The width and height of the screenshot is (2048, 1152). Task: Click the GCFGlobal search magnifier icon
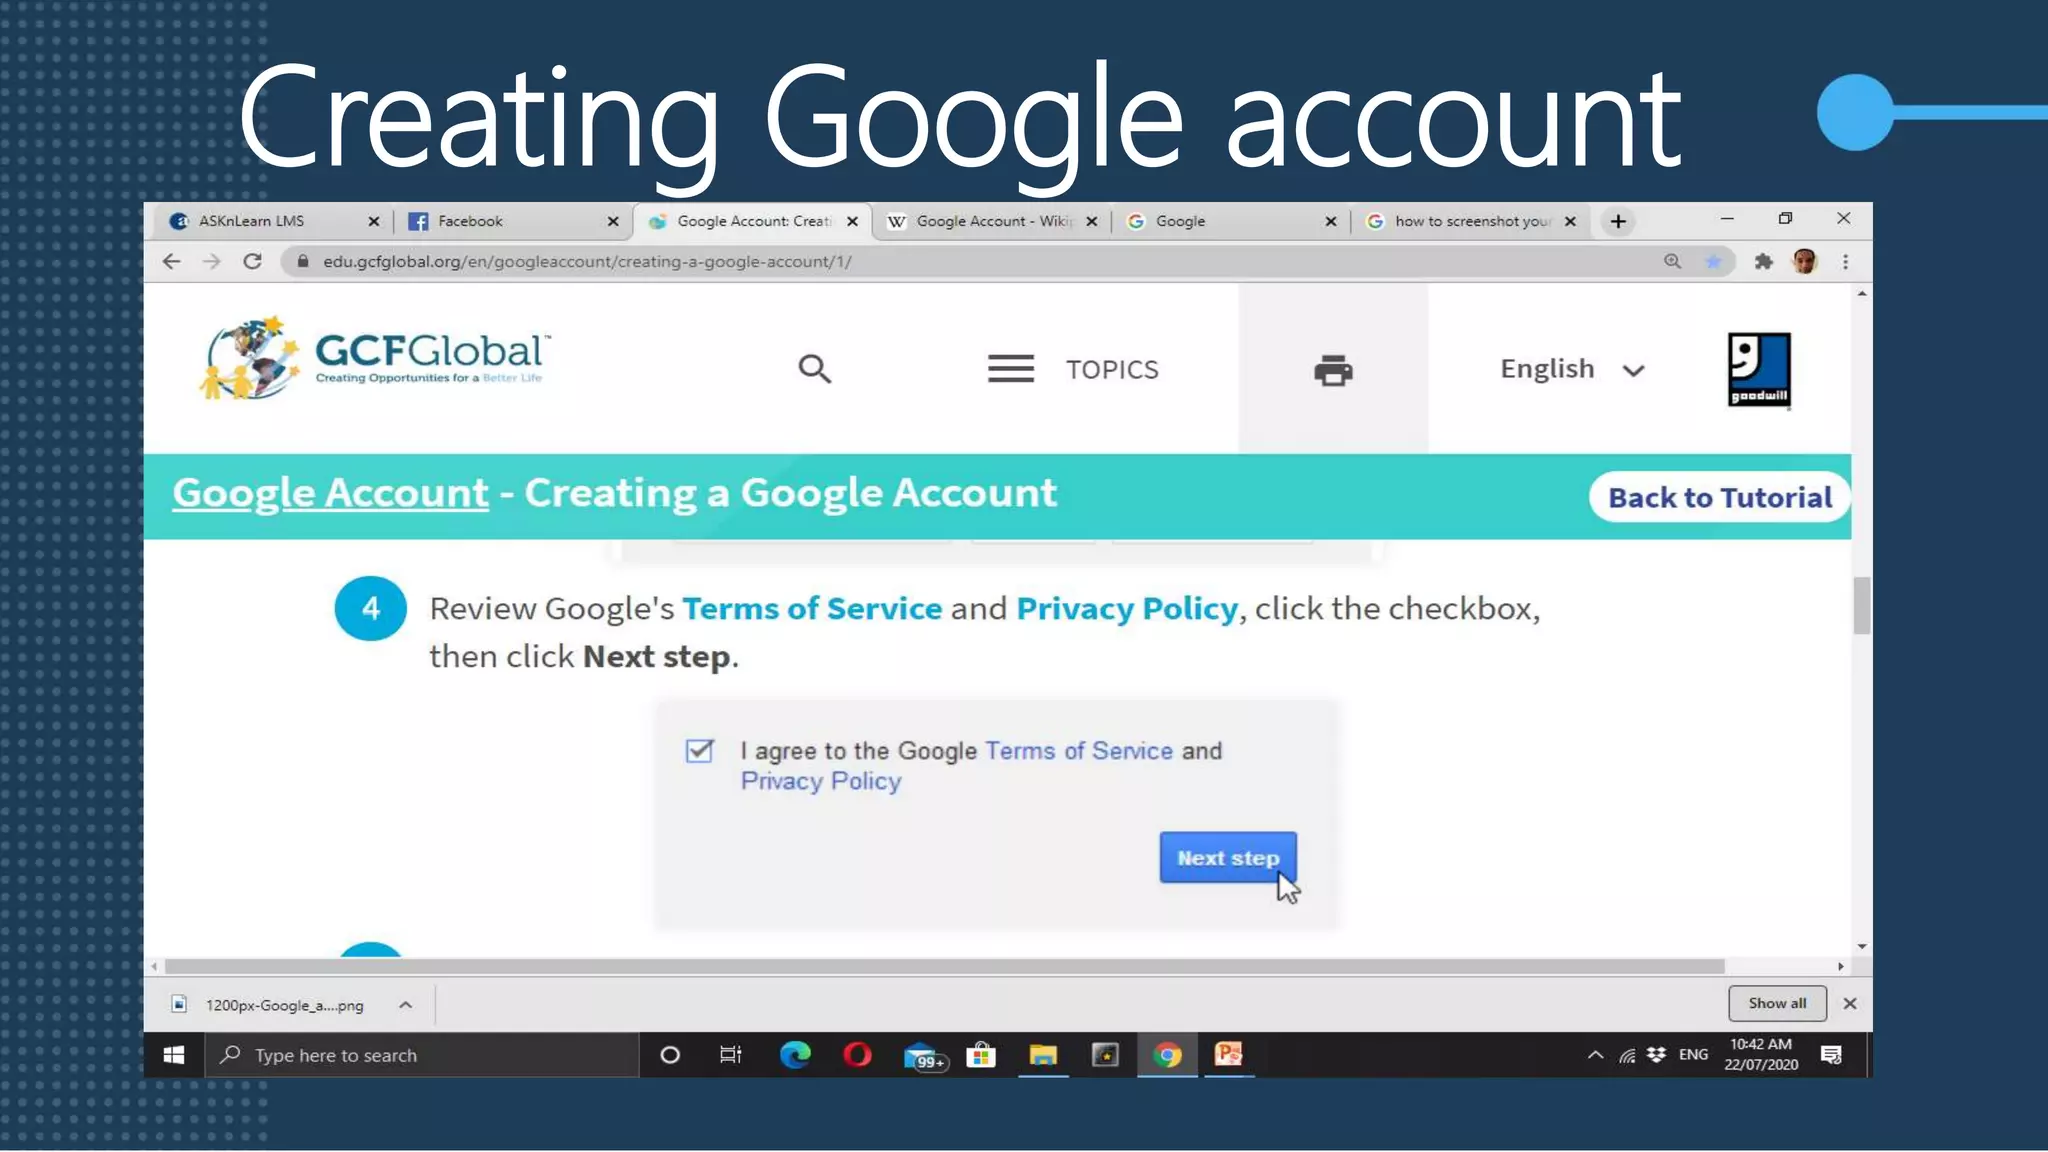814,369
